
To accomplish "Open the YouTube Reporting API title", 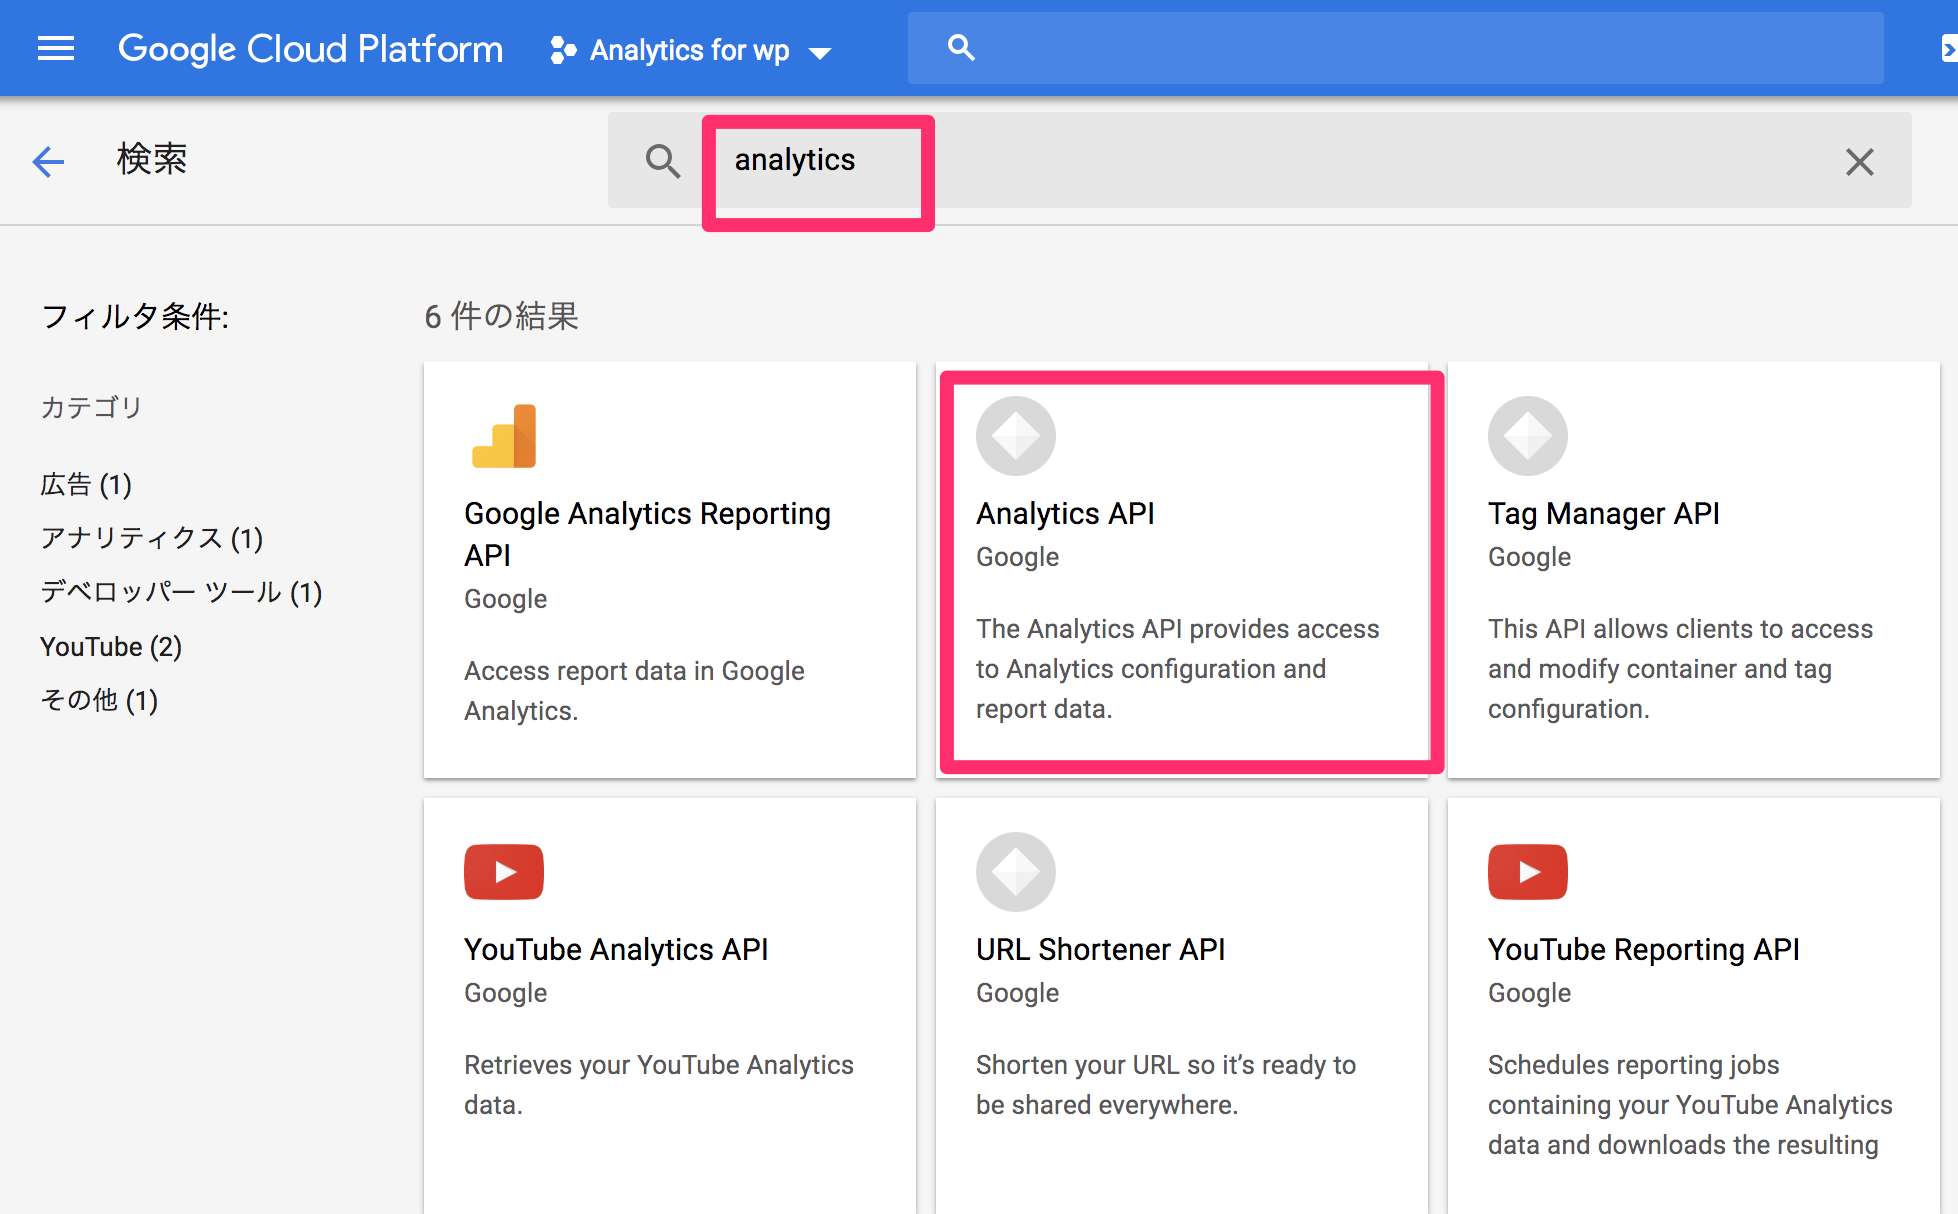I will coord(1644,949).
